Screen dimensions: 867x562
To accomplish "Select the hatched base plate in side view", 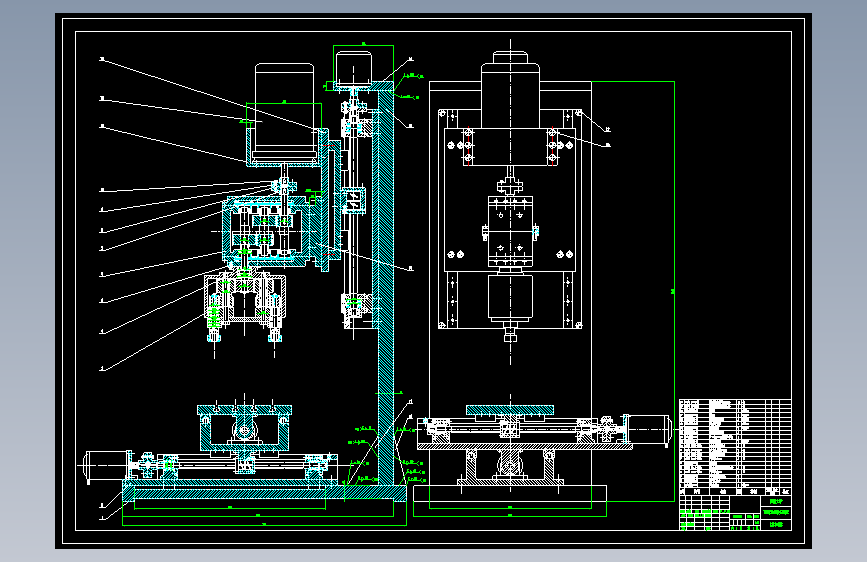I will [x=264, y=493].
